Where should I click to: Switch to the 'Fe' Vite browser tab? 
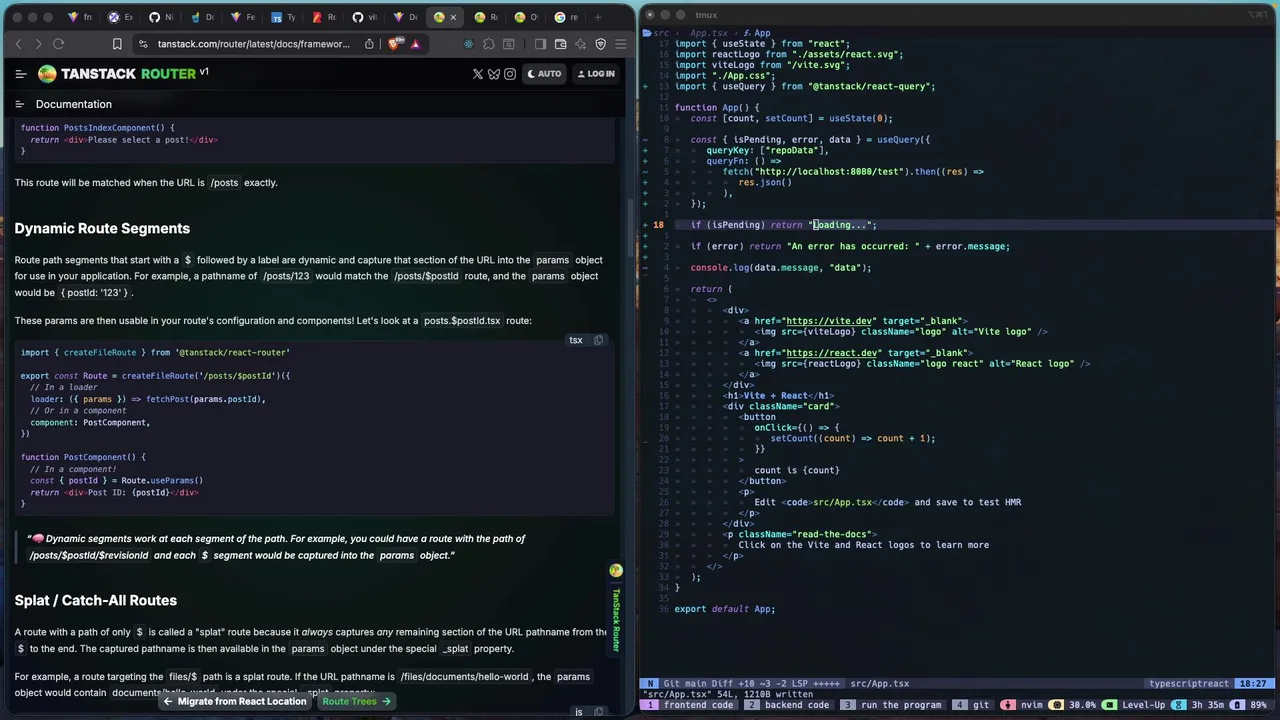coord(243,17)
